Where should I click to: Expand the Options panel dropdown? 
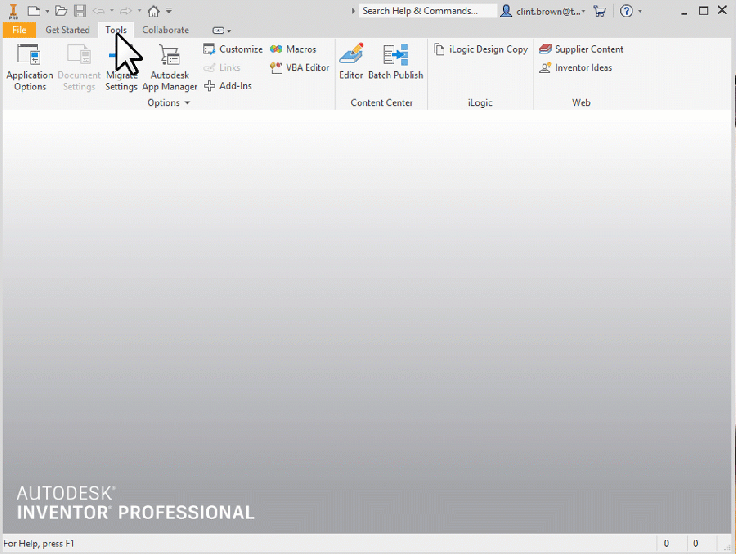(187, 103)
